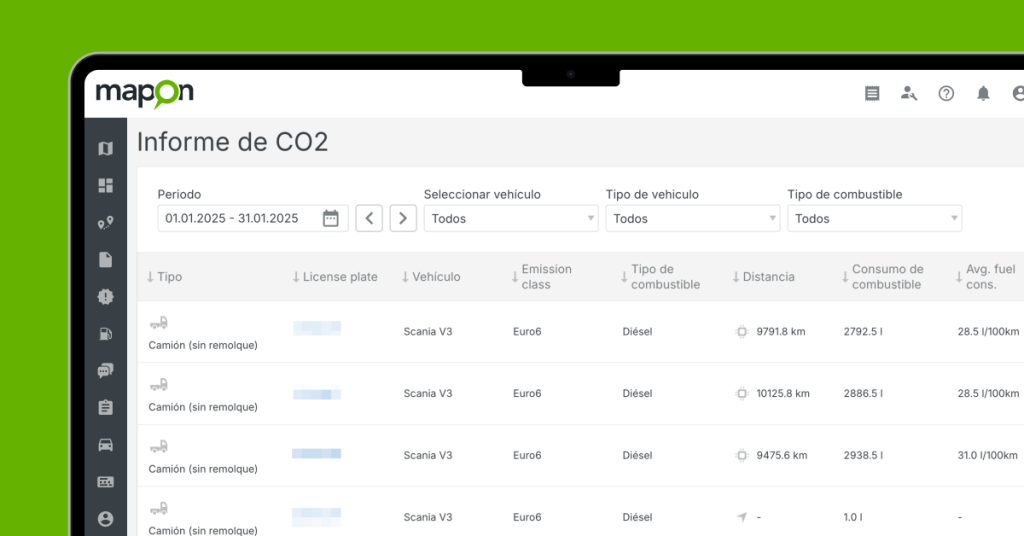Click Euro6 in the 10125.8 km row
Viewport: 1024px width, 536px height.
[x=527, y=394]
